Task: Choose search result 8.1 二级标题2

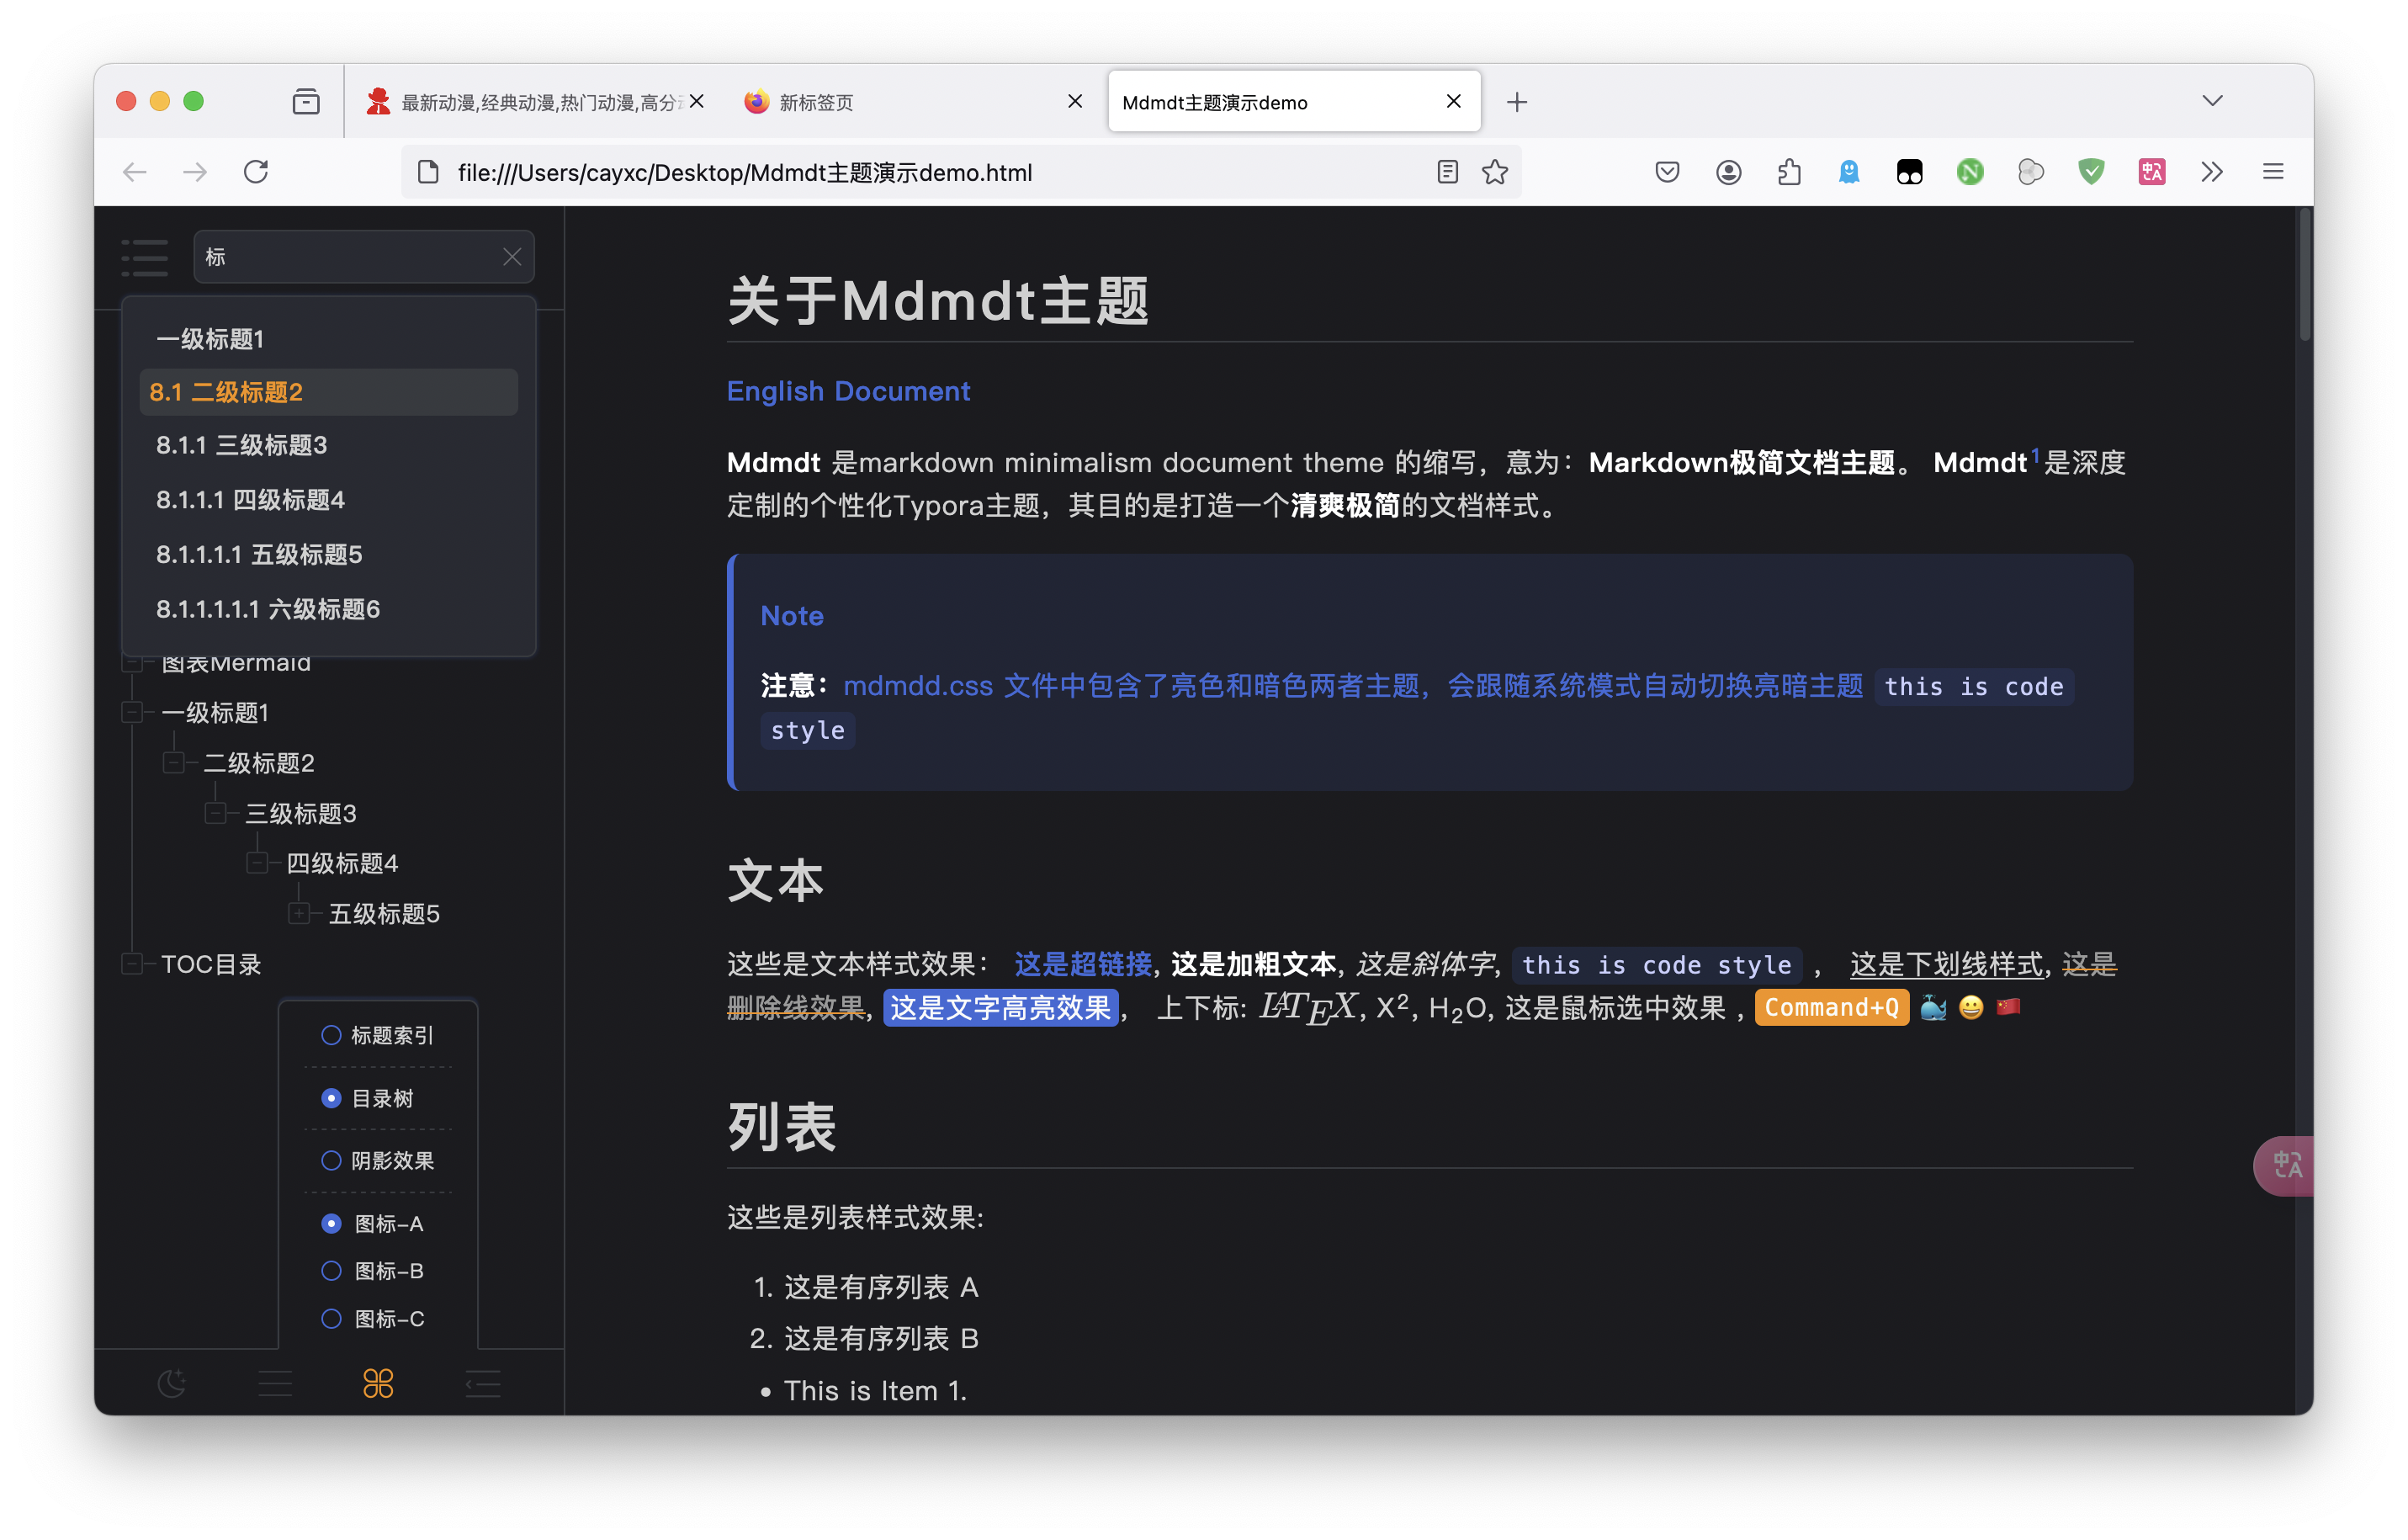Action: pyautogui.click(x=328, y=392)
